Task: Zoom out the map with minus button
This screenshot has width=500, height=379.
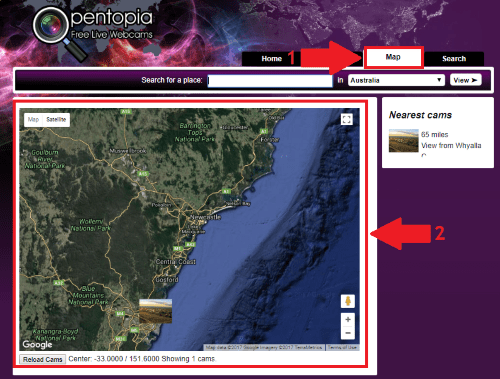Action: (348, 333)
